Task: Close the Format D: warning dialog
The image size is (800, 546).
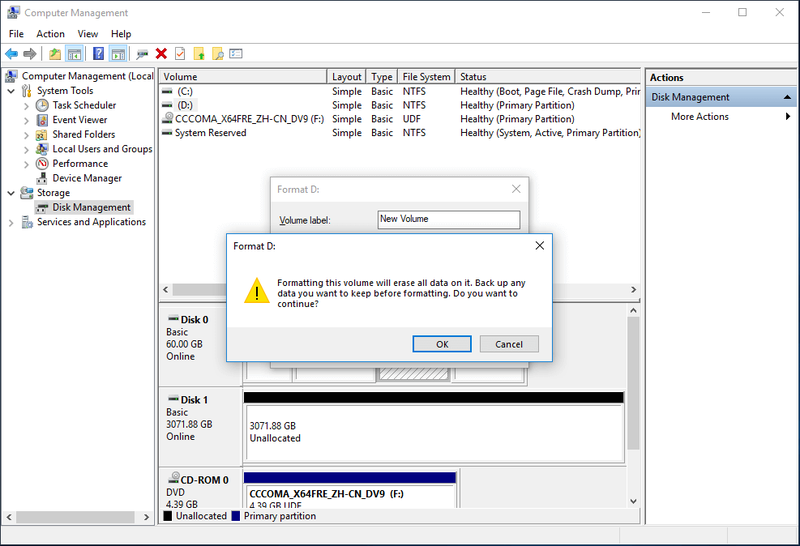Action: coord(539,245)
